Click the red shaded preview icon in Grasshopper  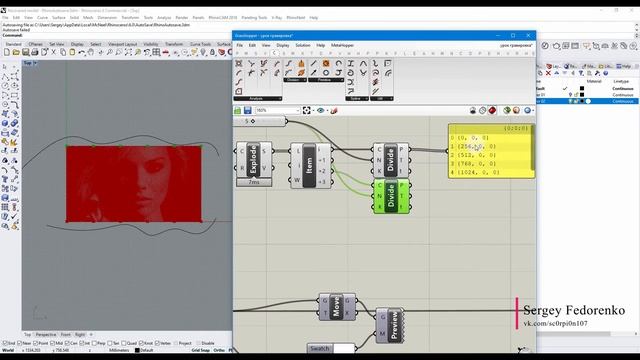[492, 111]
